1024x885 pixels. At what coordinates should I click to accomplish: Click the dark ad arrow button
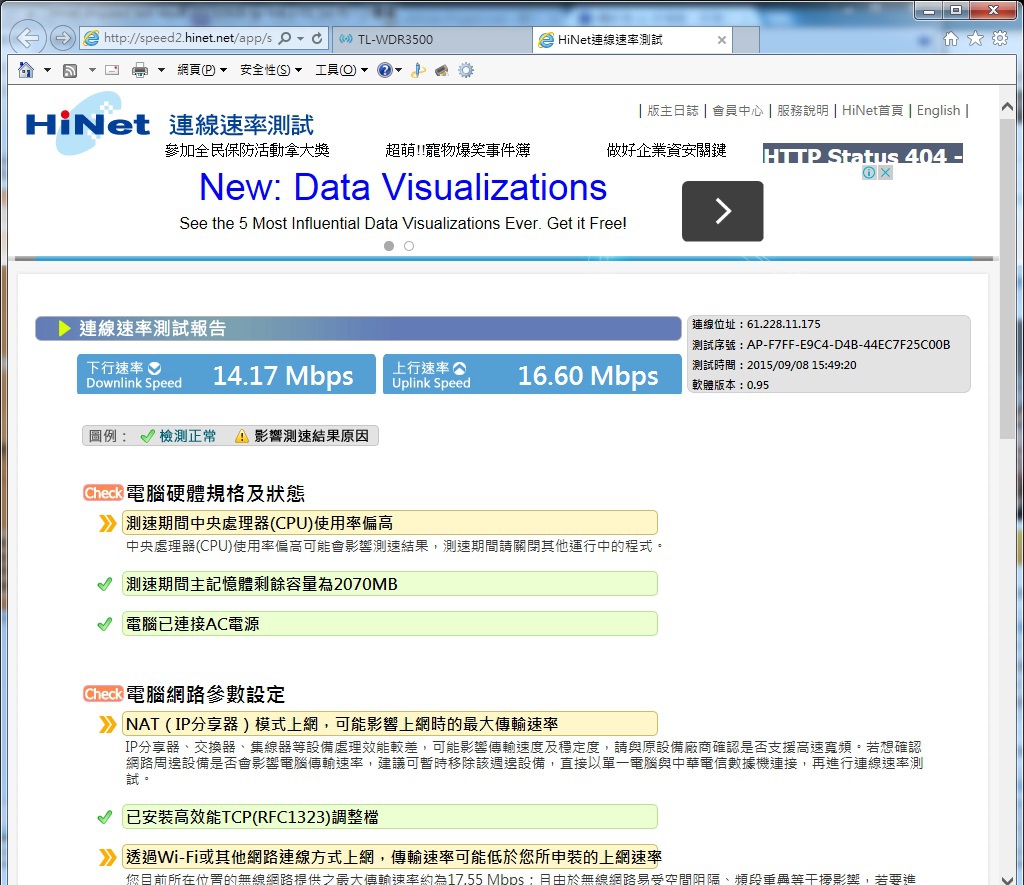722,211
